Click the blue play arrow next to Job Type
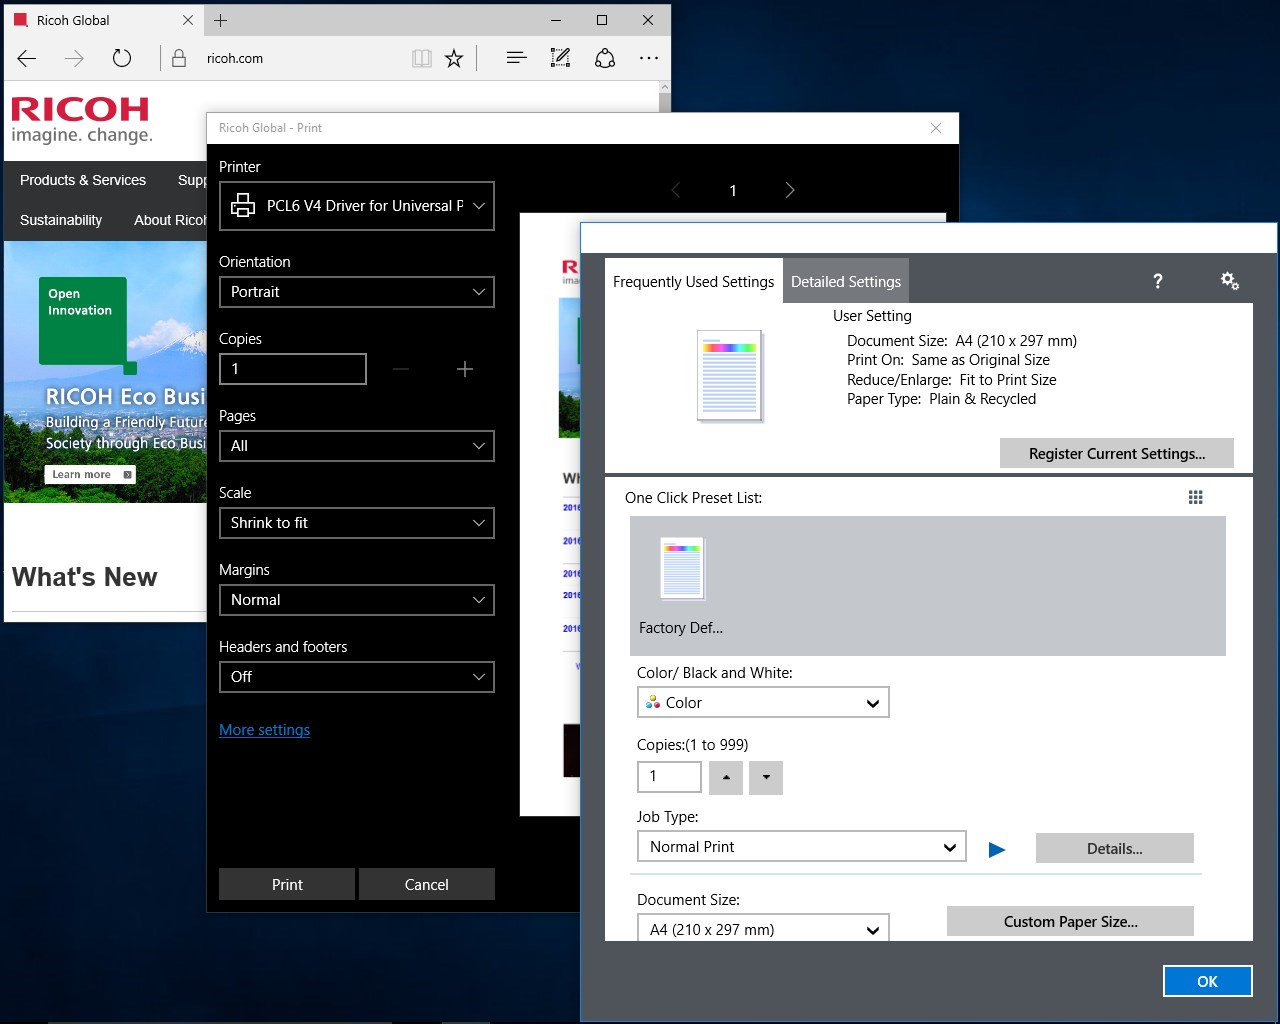 coord(996,848)
